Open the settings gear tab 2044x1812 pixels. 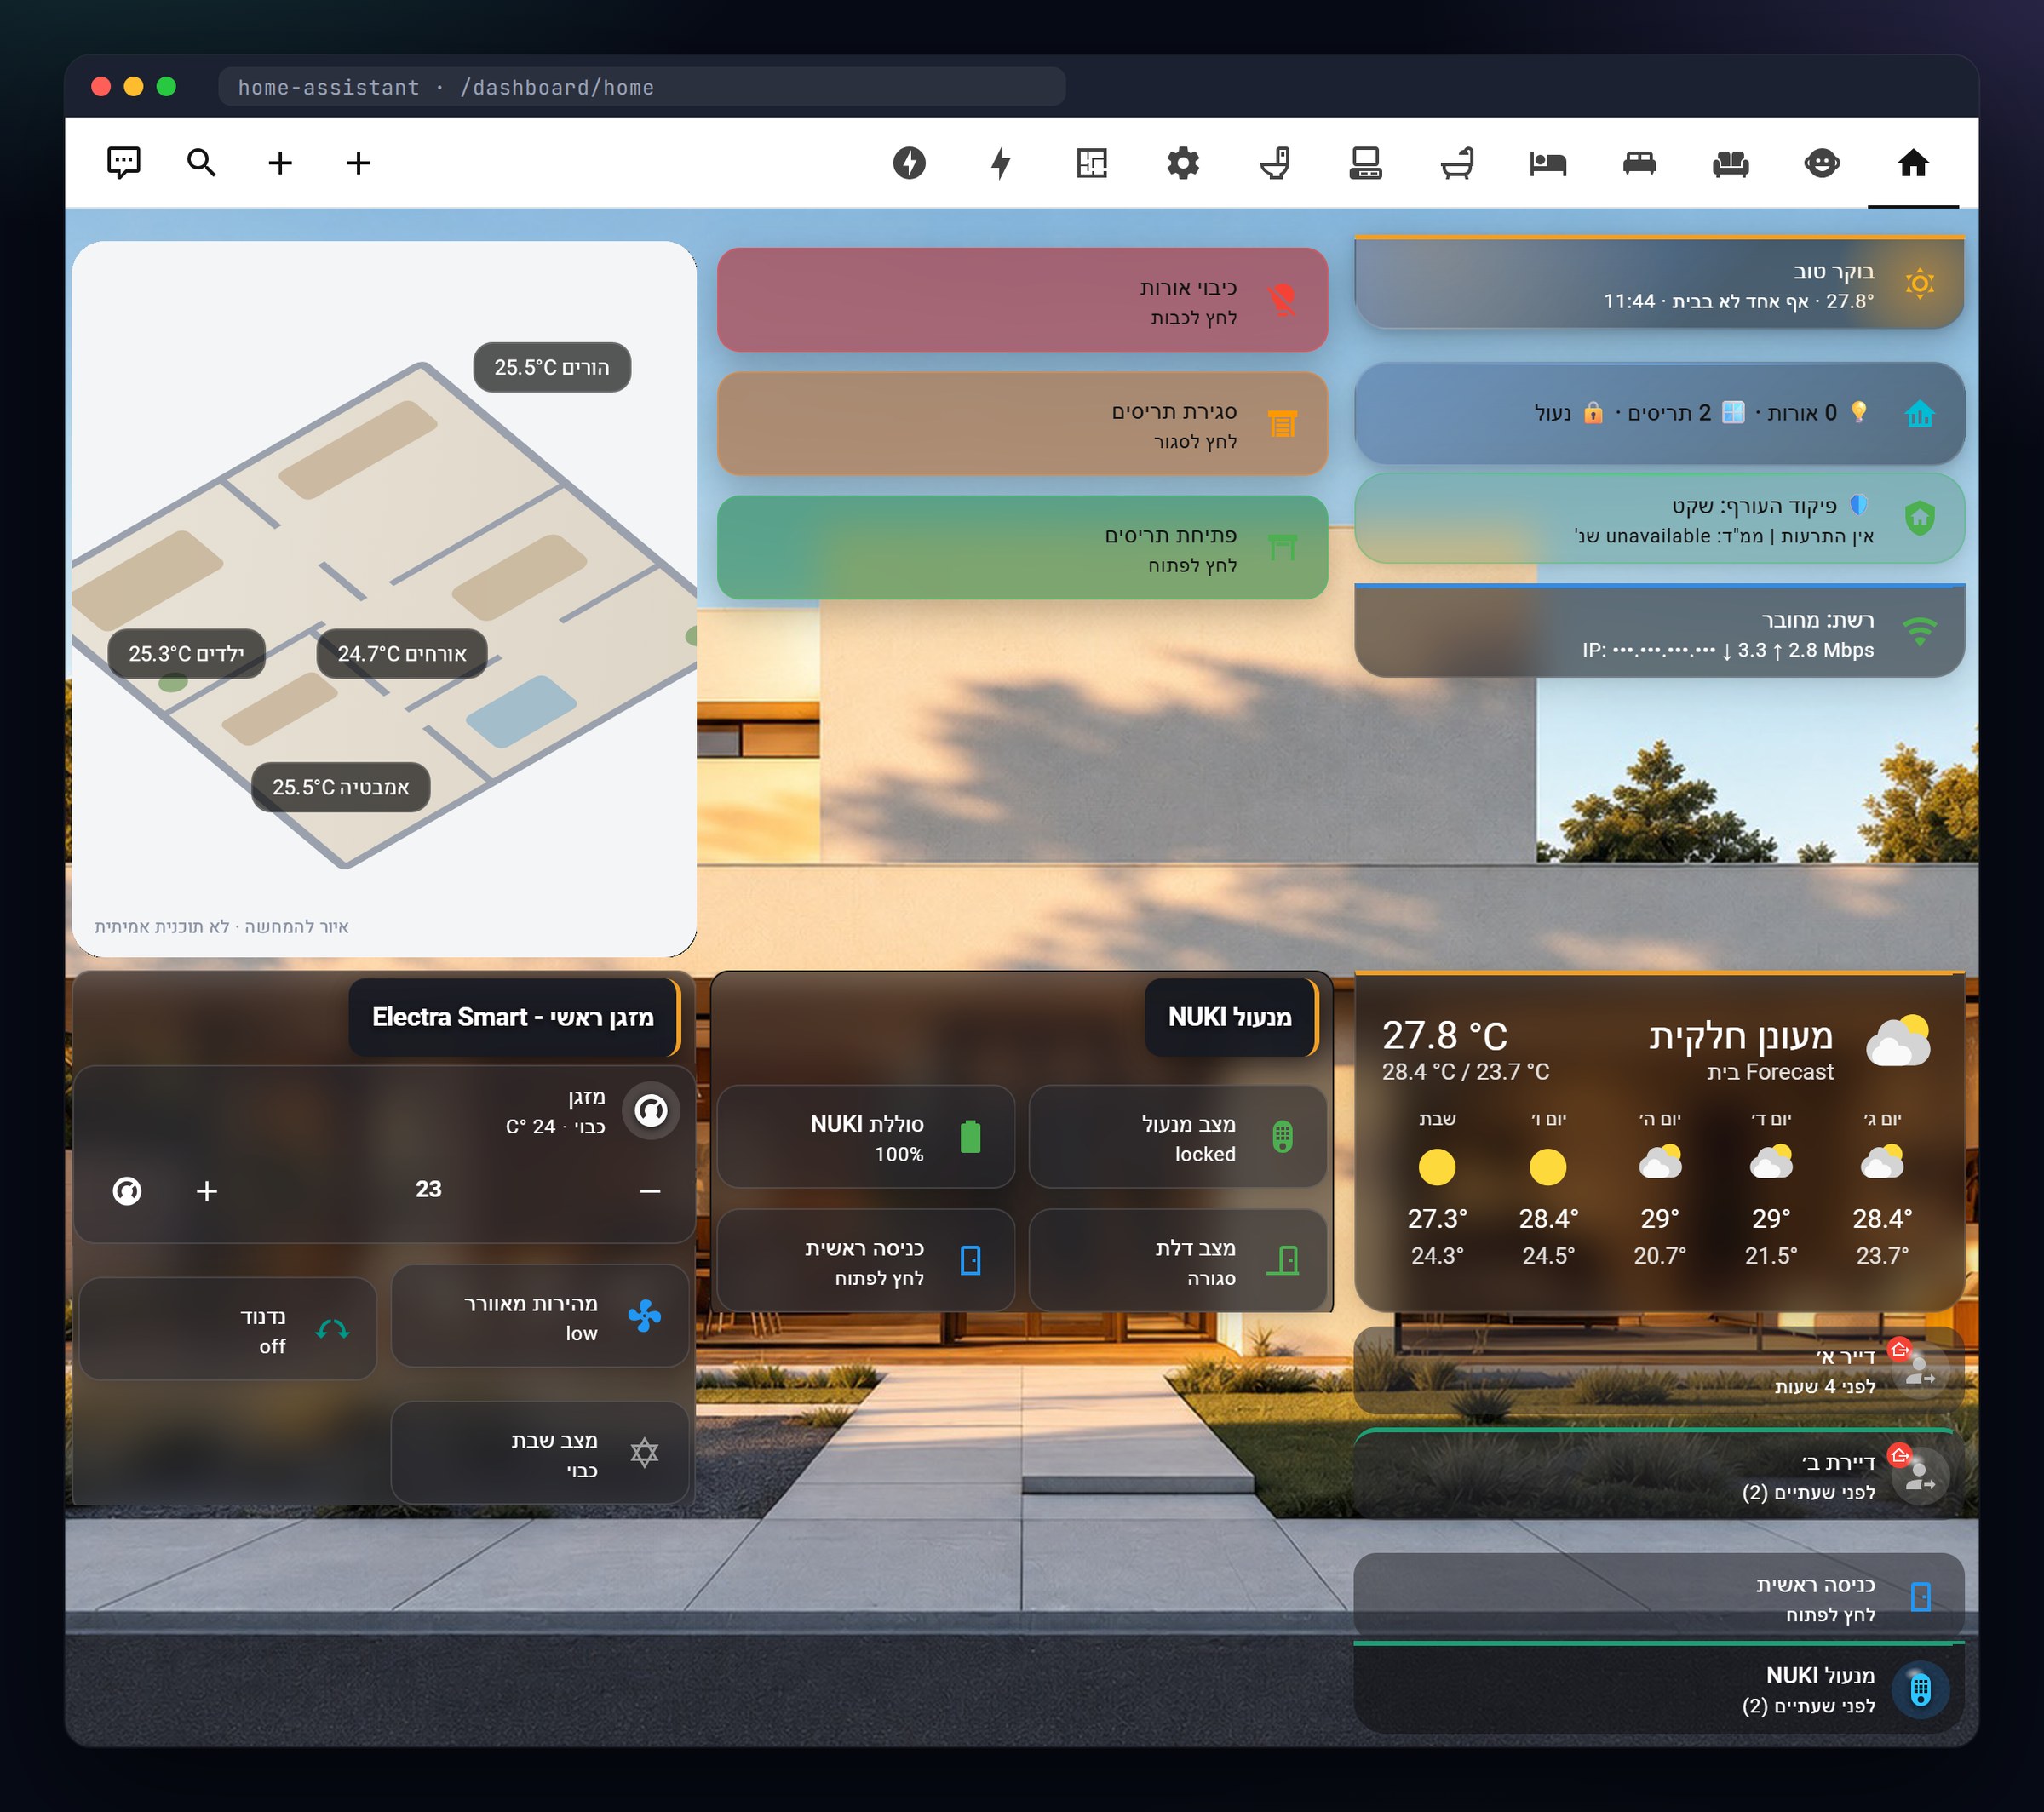coord(1183,163)
